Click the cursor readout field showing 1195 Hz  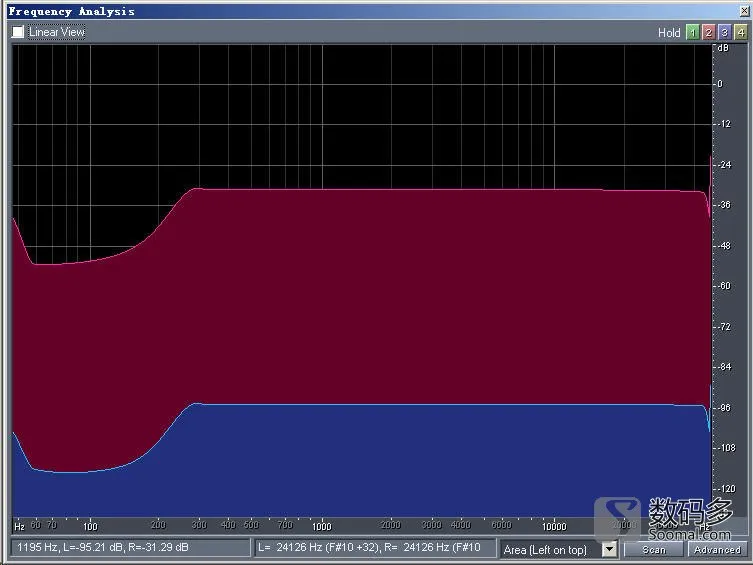pyautogui.click(x=131, y=548)
